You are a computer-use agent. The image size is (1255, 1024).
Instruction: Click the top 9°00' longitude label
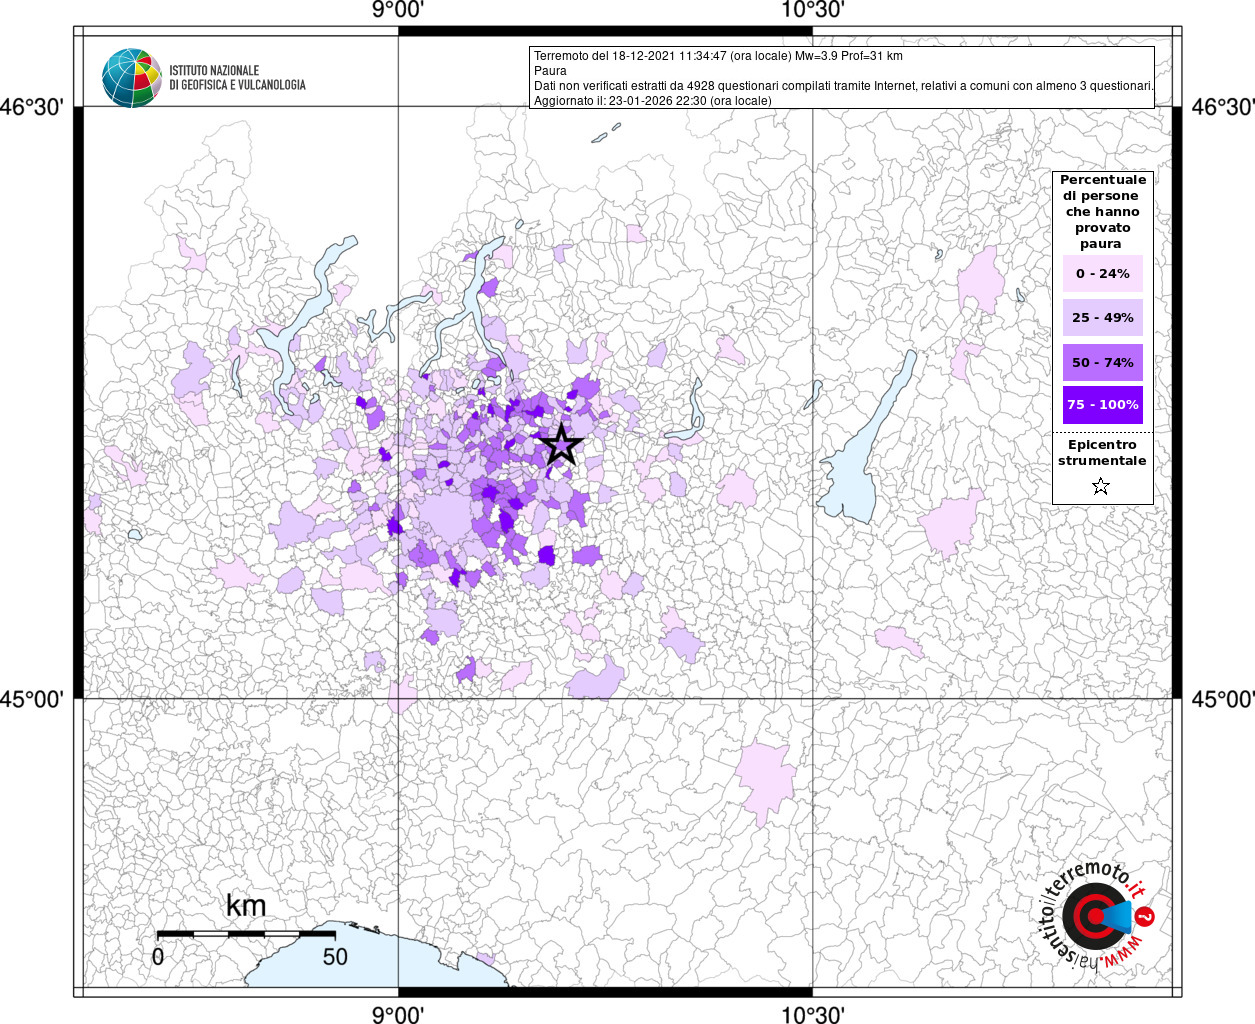pyautogui.click(x=398, y=10)
